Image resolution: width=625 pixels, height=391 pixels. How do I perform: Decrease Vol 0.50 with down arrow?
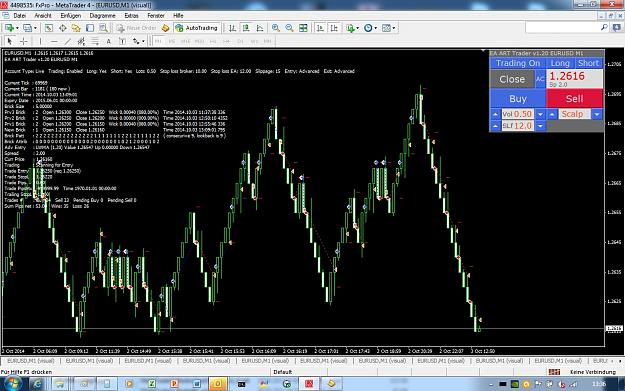point(540,114)
